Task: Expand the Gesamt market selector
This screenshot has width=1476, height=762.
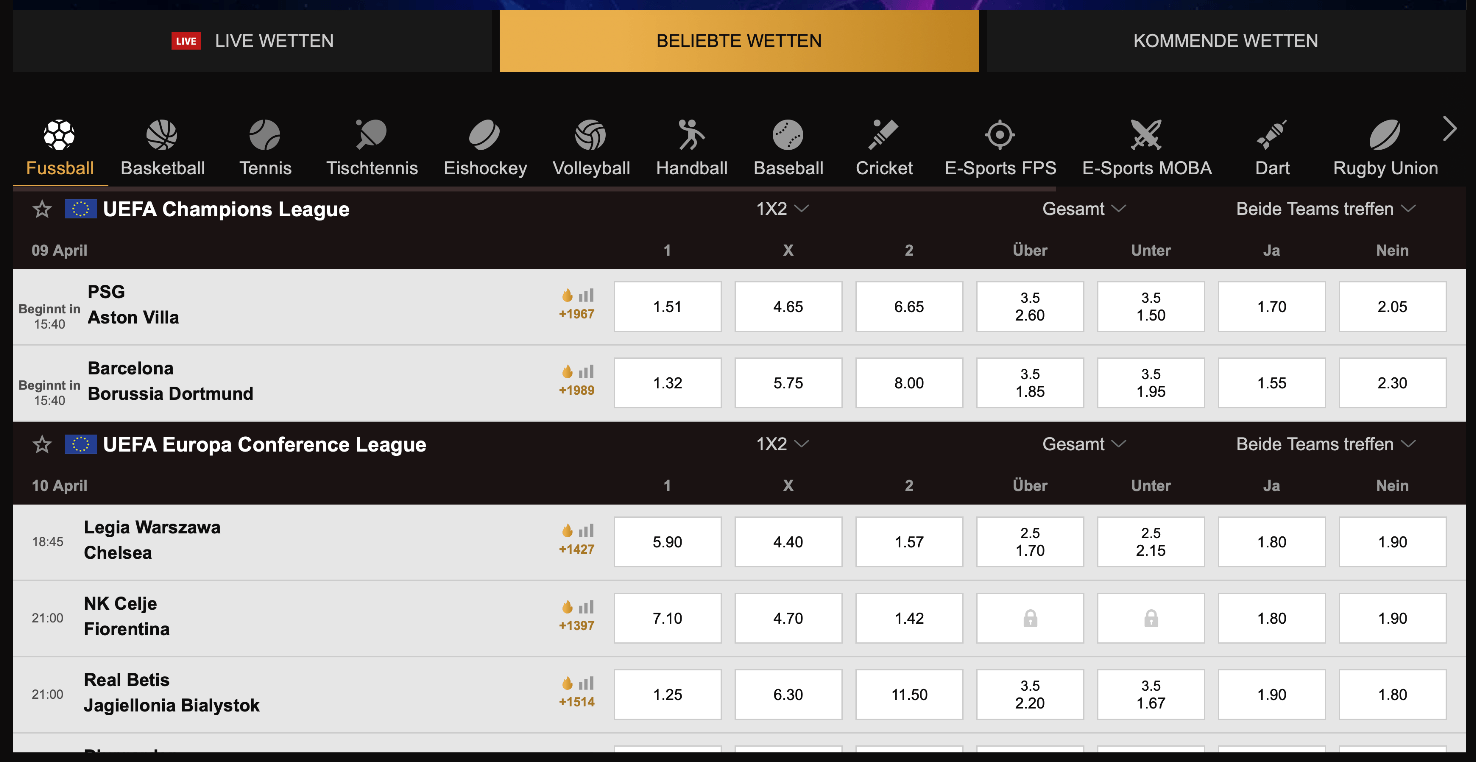Action: pos(1085,208)
